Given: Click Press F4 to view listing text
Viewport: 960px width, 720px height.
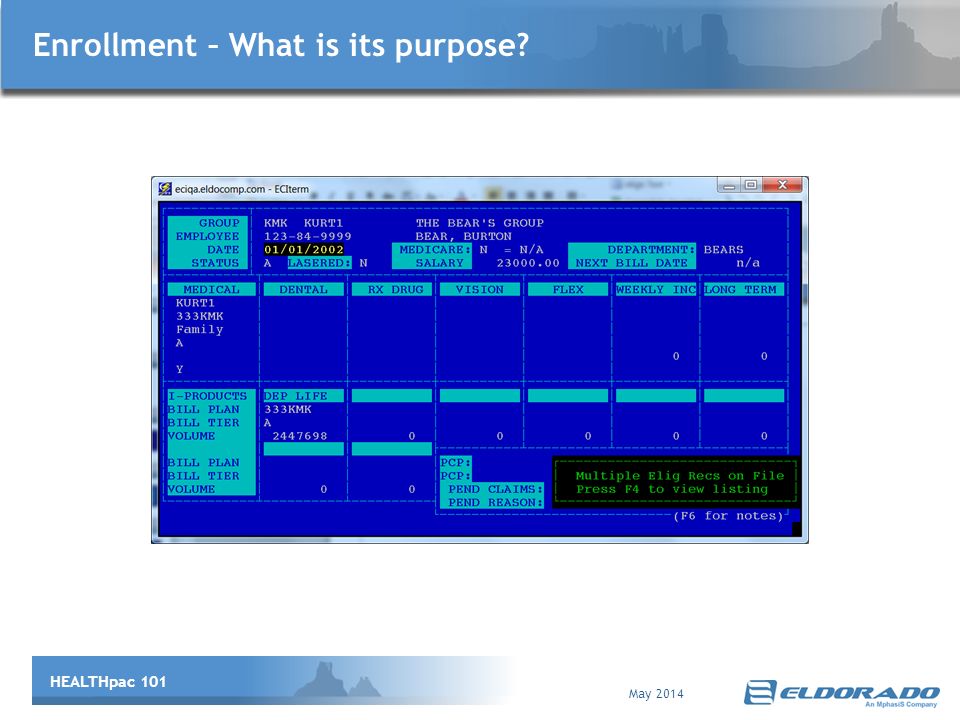Looking at the screenshot, I should pyautogui.click(x=671, y=489).
